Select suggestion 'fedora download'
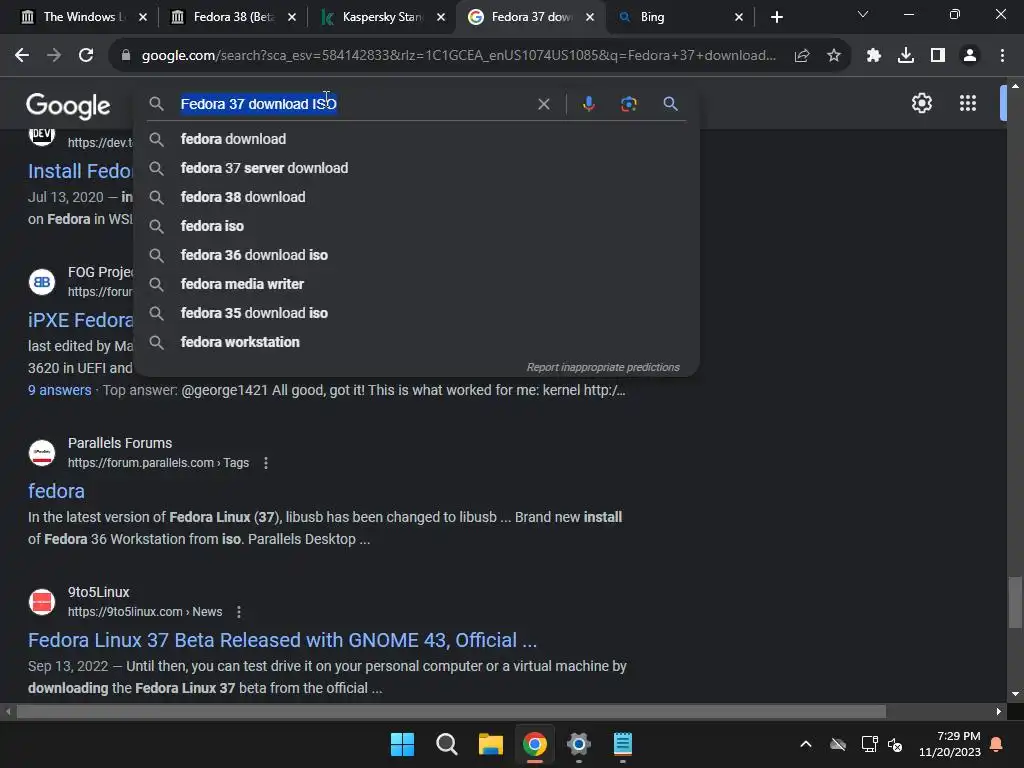Screen dimensions: 1024x768 click(x=416, y=139)
